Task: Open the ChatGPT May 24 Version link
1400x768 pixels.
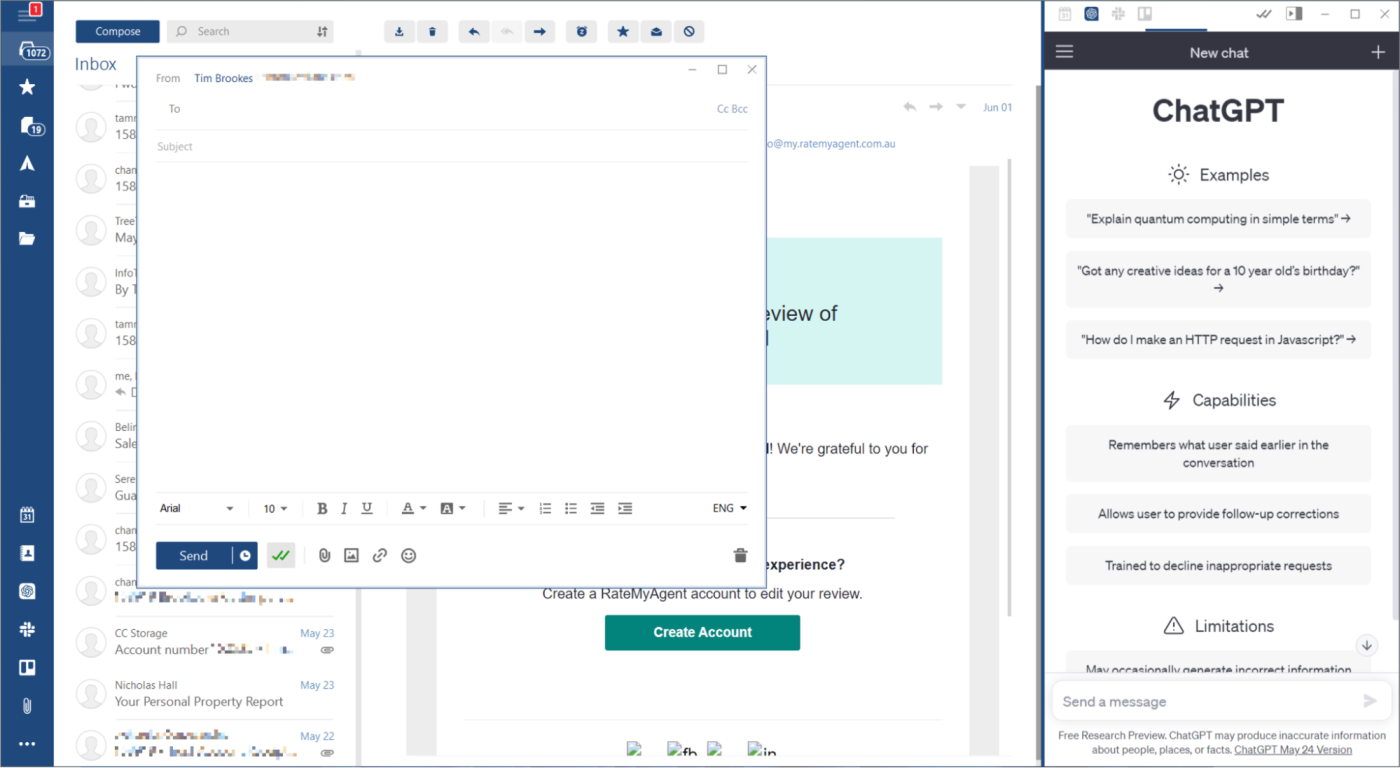Action: [x=1293, y=750]
